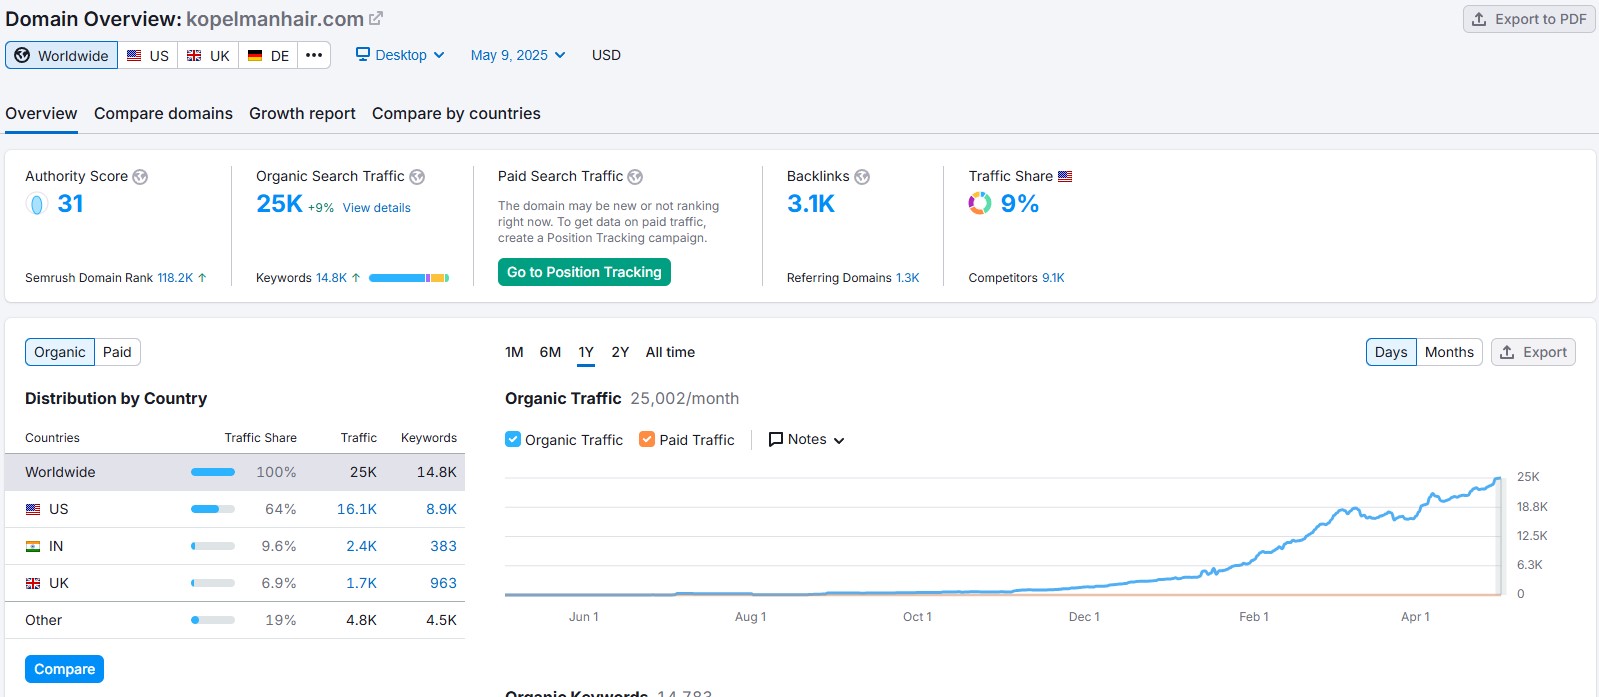Viewport: 1599px width, 697px height.
Task: Set chart range to 2Y
Action: (620, 352)
